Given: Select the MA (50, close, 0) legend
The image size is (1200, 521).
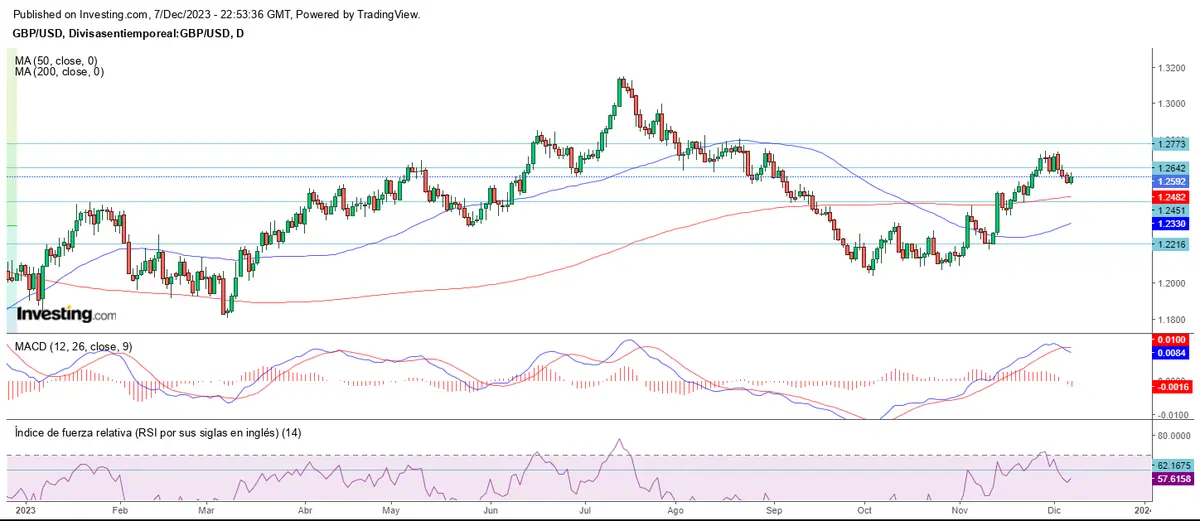Looking at the screenshot, I should tap(59, 61).
